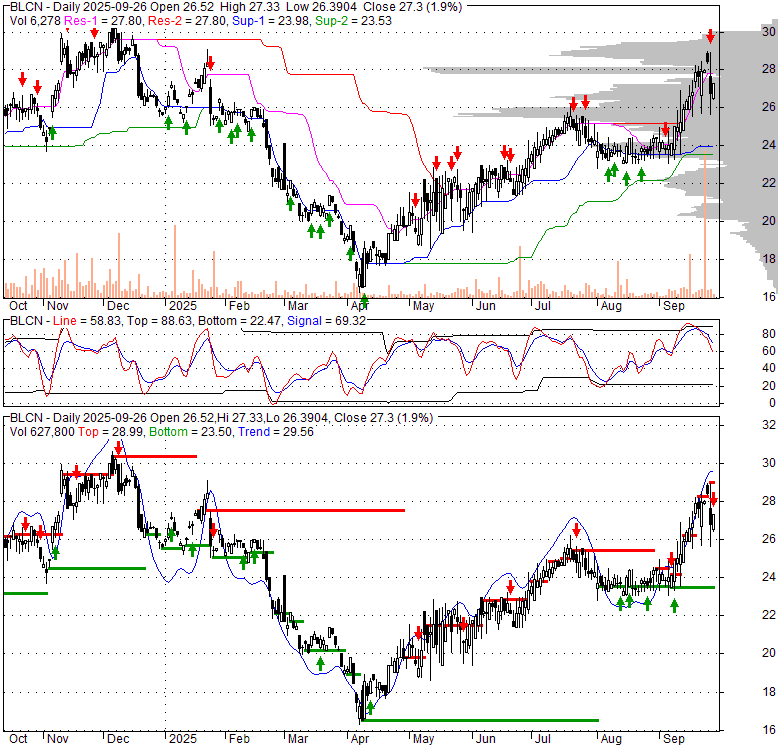Select the Bottom = 23.50 label in bottom chart
This screenshot has width=780, height=745.
tap(191, 432)
